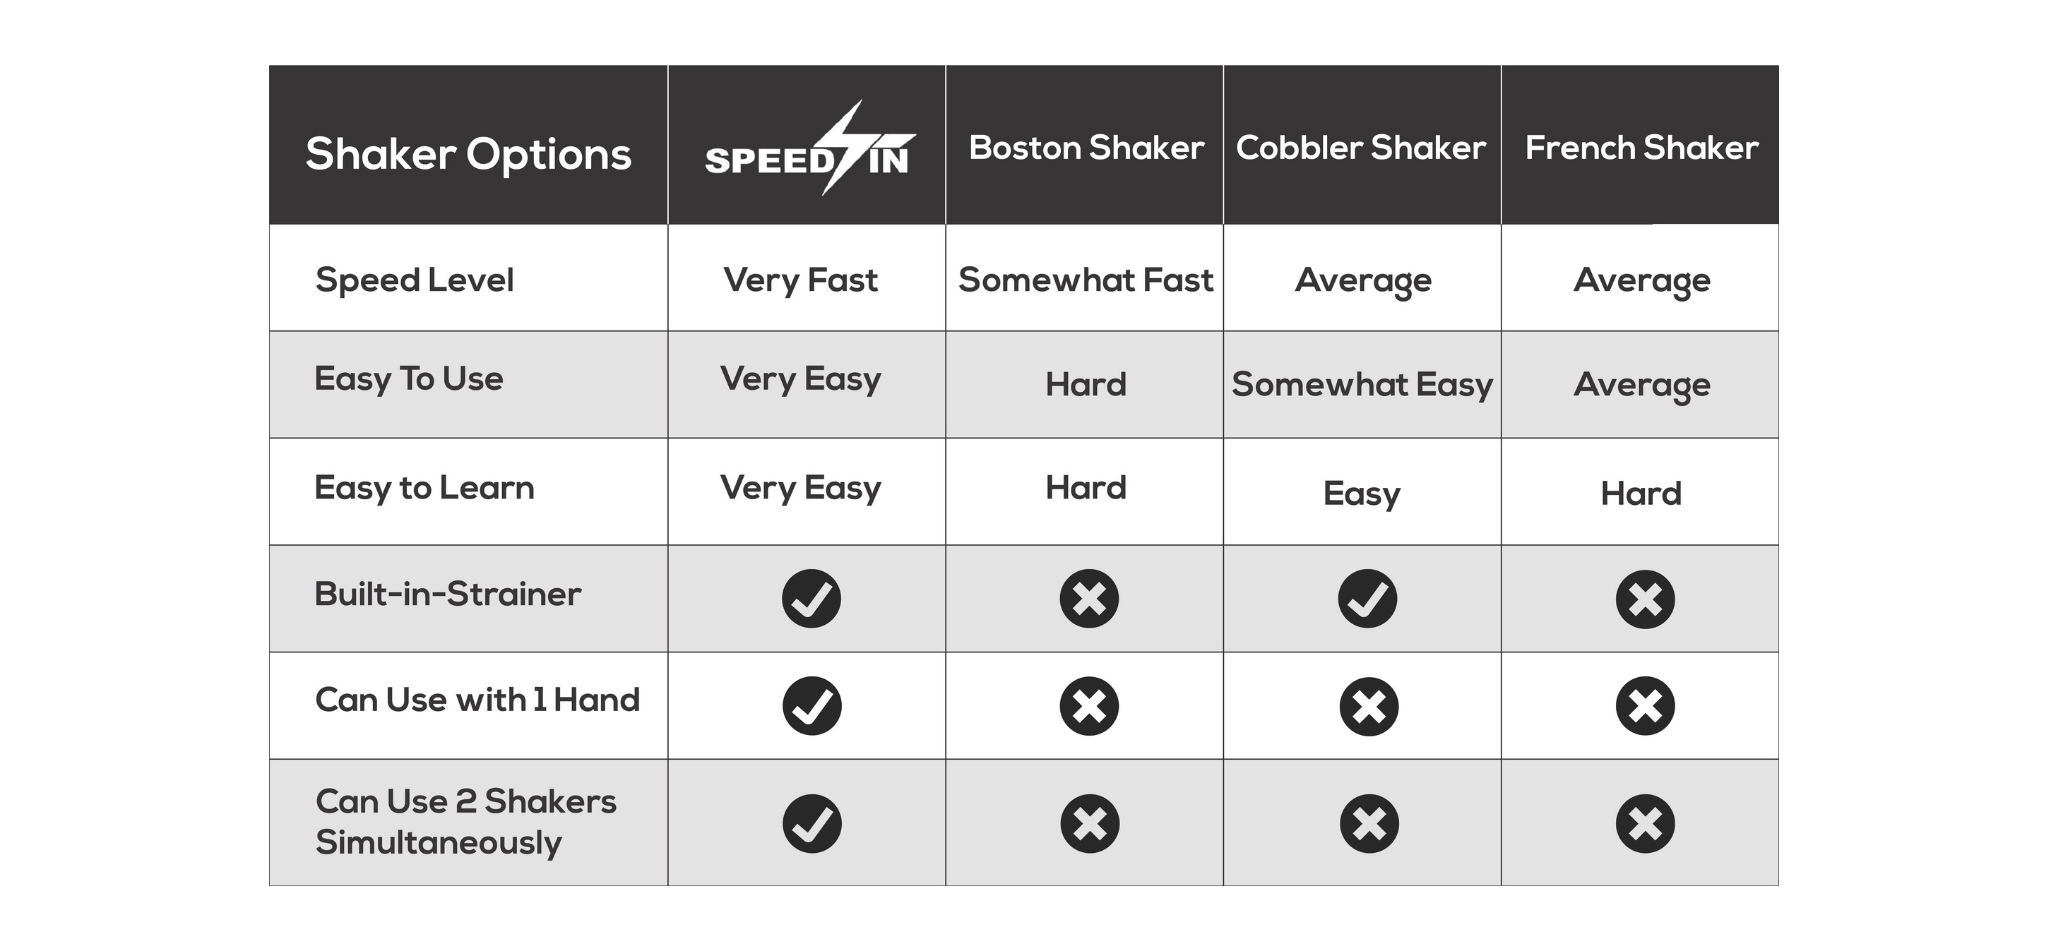The image size is (2048, 950).
Task: Click Boston Shaker's two-shakers simultaneously X icon
Action: [1089, 824]
